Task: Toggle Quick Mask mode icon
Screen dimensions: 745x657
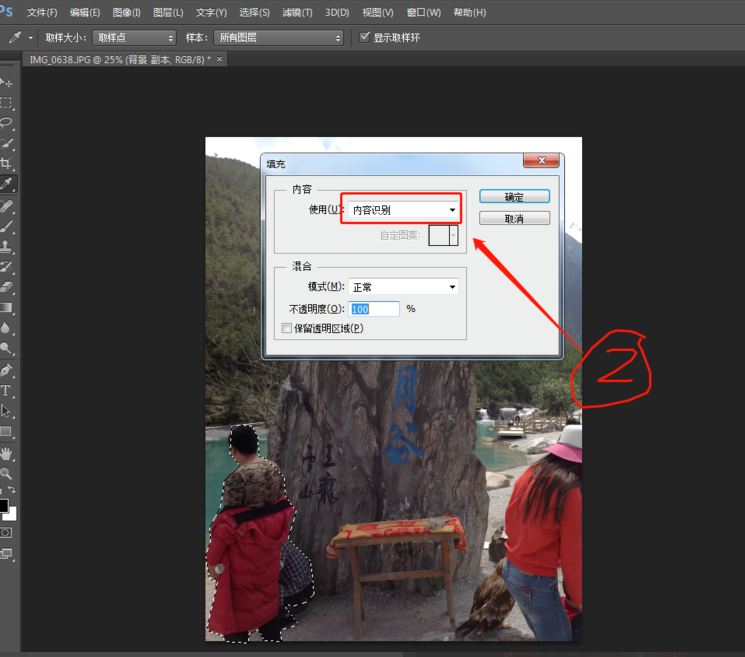Action: point(6,533)
